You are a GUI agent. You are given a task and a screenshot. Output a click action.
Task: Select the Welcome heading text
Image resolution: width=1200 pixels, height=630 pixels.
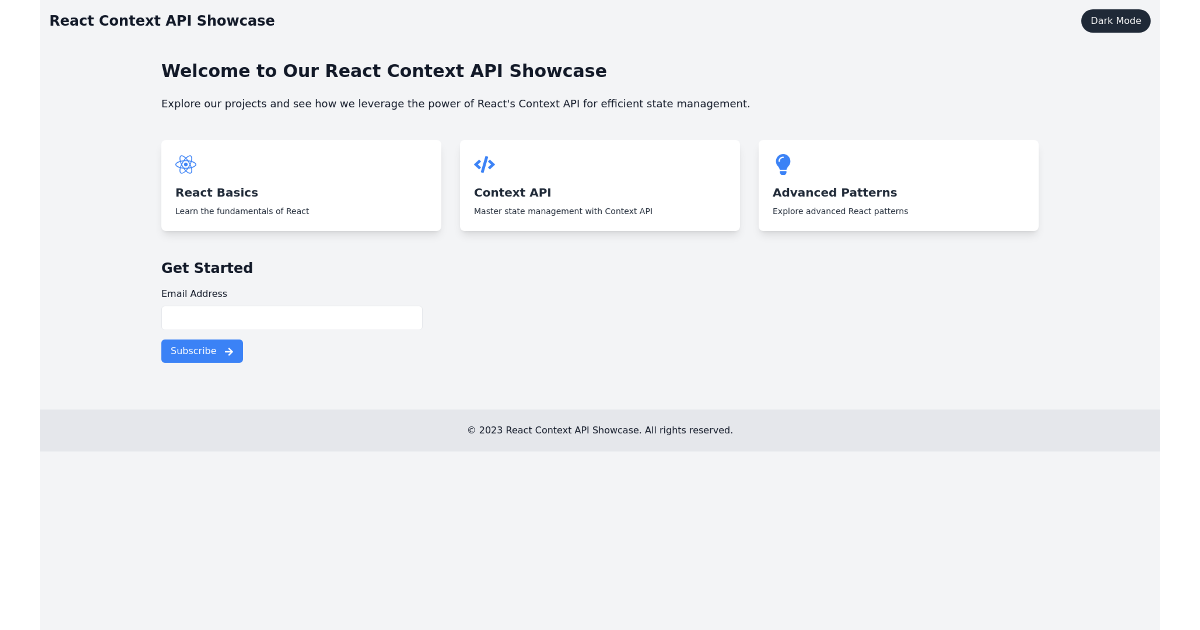tap(384, 71)
